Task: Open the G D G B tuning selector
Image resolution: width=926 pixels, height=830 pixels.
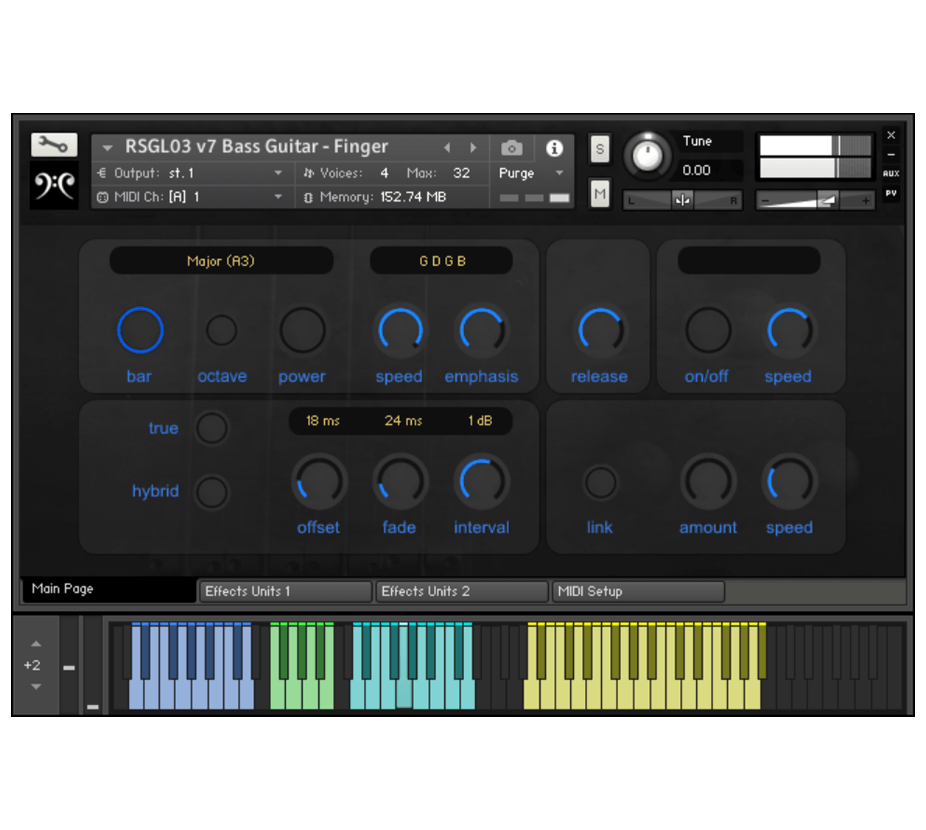Action: click(x=442, y=261)
